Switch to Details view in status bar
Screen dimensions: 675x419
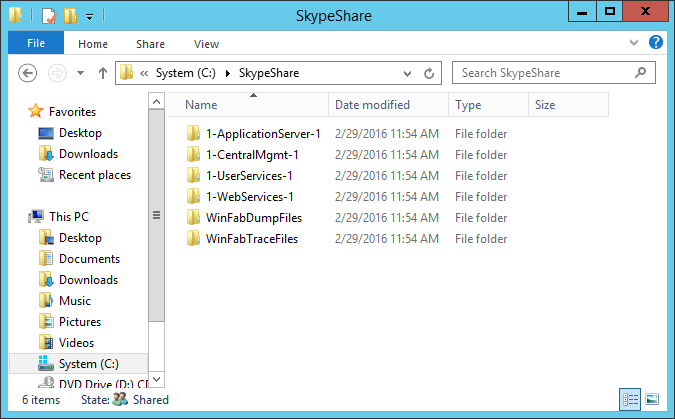[x=630, y=400]
